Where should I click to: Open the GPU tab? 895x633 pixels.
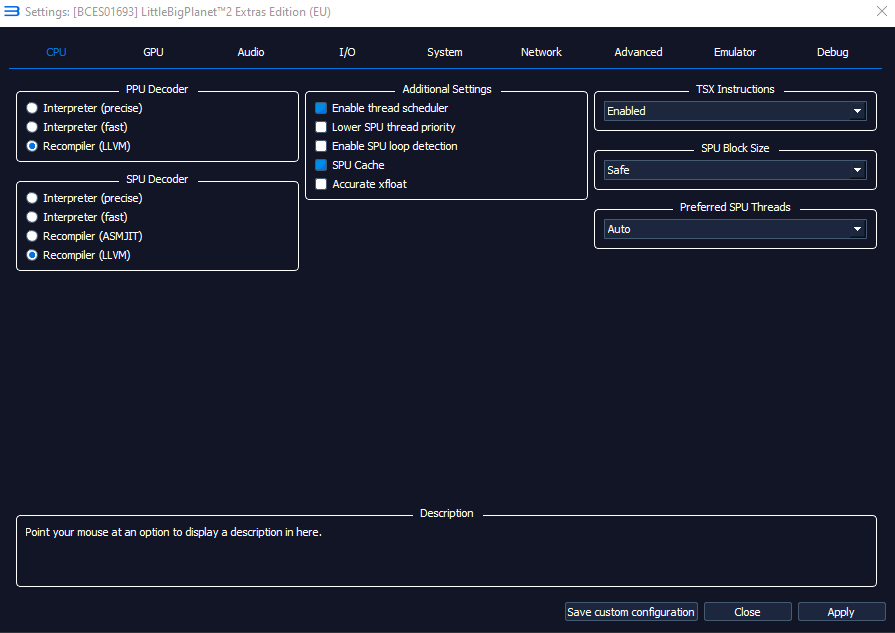click(x=153, y=52)
